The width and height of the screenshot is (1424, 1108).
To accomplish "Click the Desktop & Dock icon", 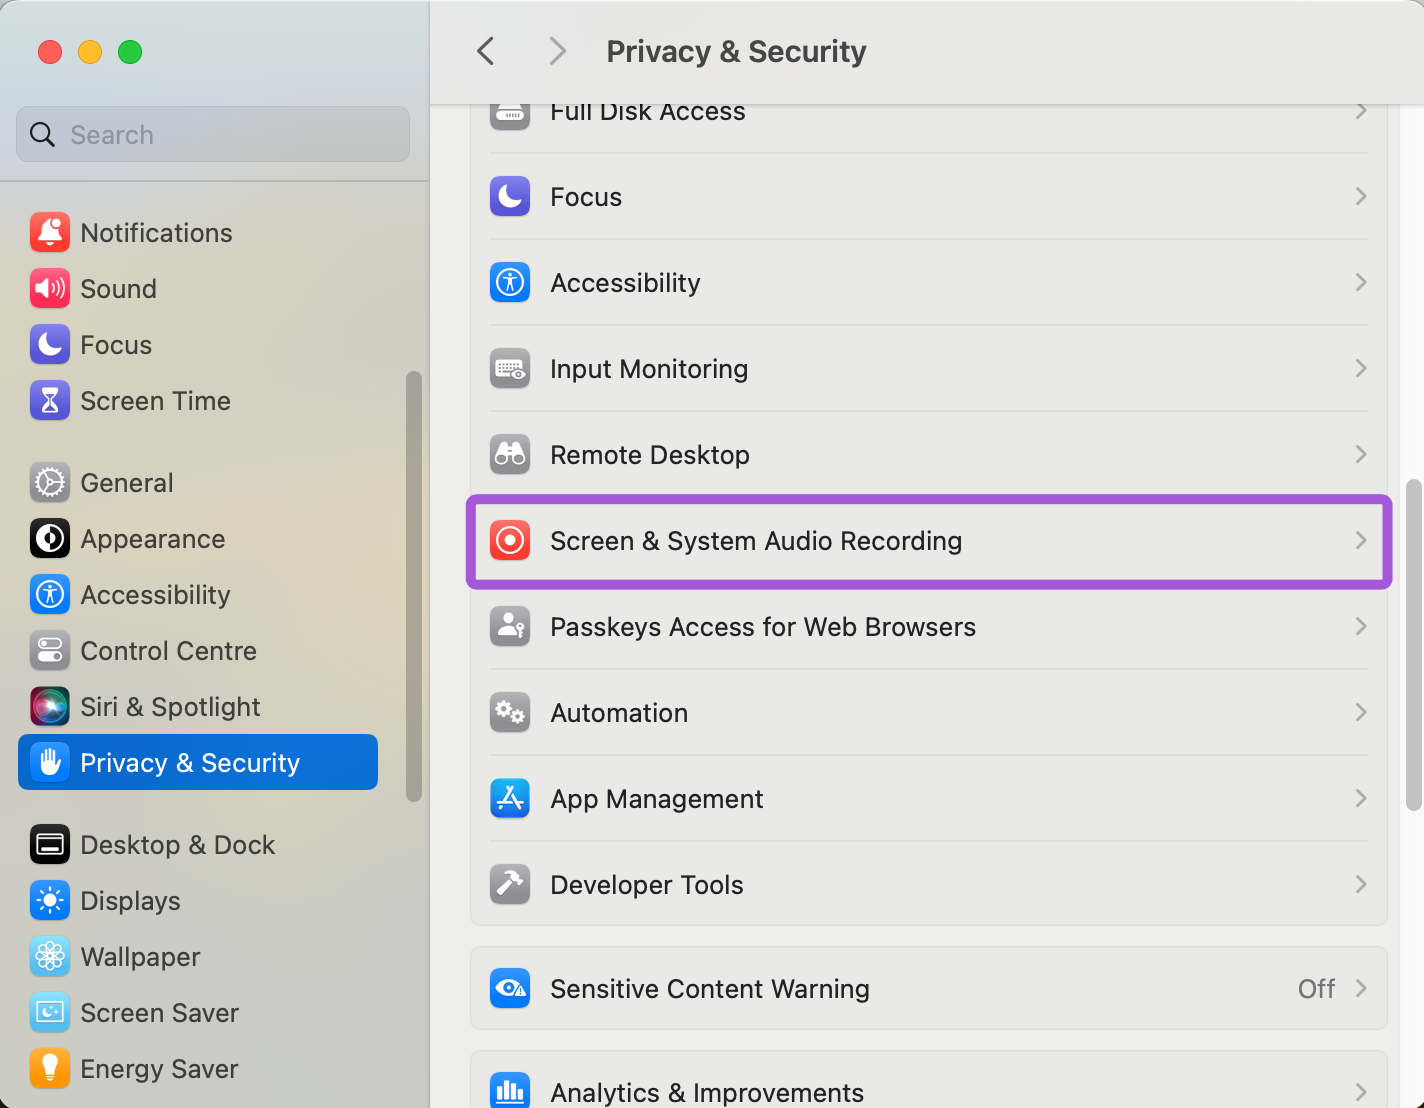I will 50,844.
